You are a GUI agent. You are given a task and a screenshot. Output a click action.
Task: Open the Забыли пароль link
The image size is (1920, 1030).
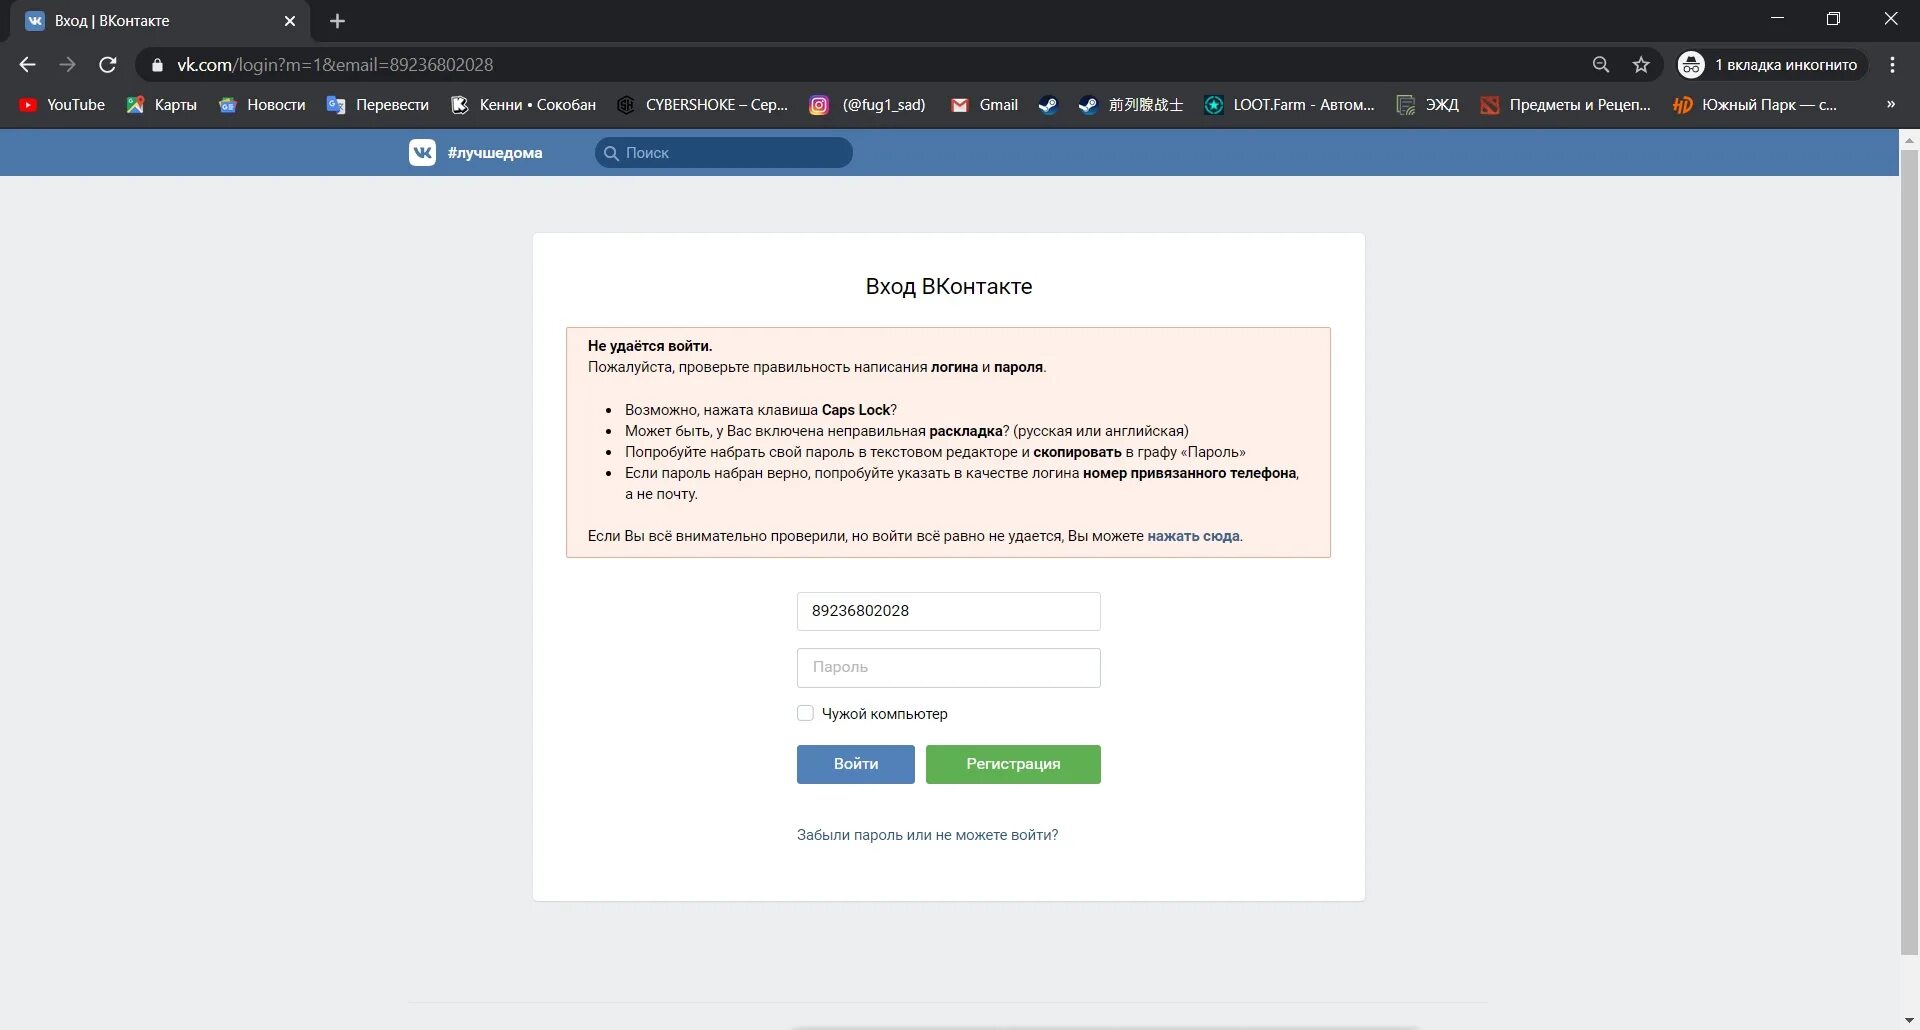point(927,835)
